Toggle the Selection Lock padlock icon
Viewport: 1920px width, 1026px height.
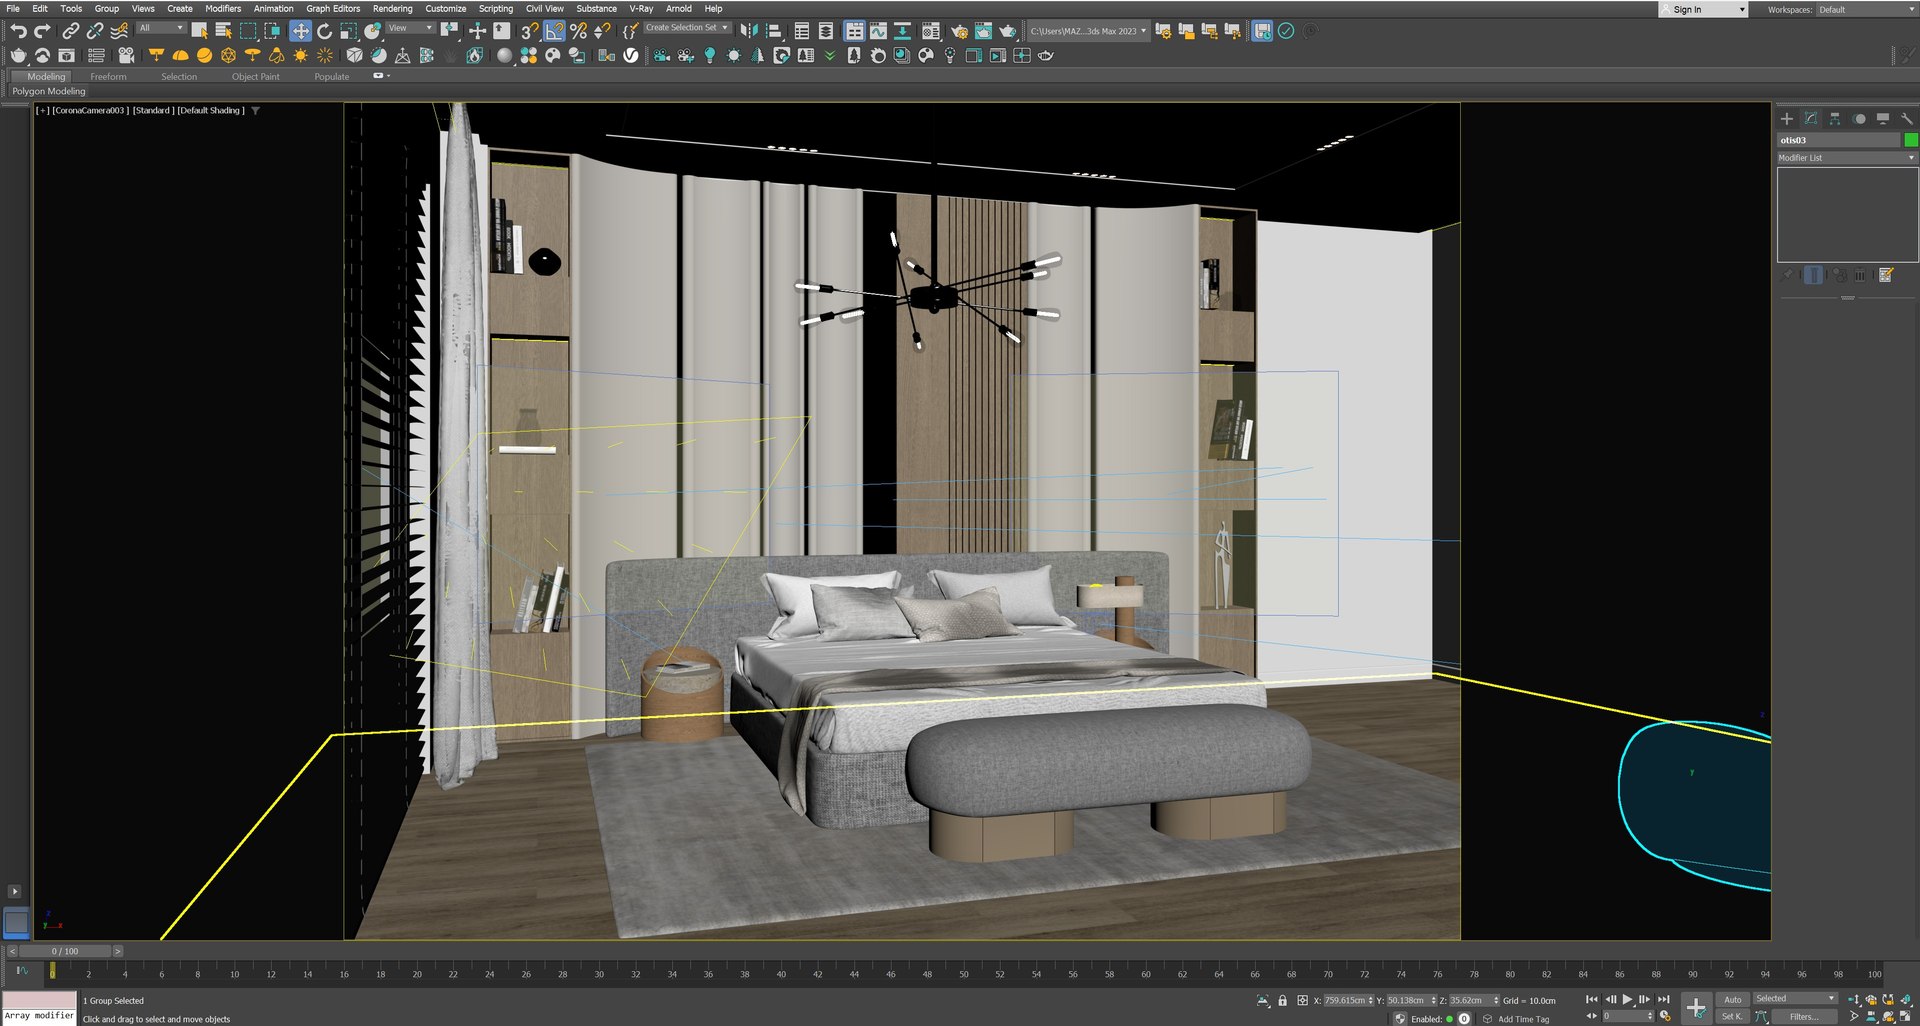point(1282,1000)
